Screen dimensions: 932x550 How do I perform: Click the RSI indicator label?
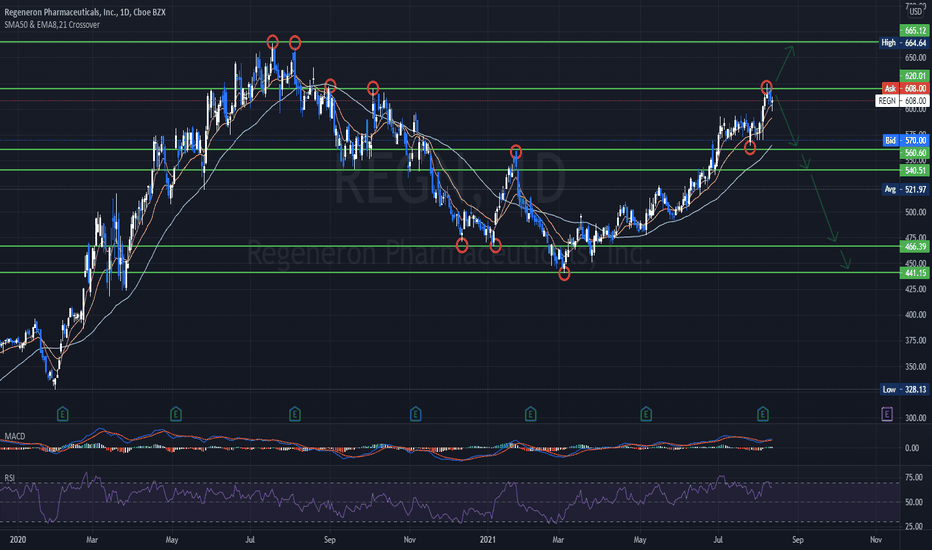[x=10, y=478]
